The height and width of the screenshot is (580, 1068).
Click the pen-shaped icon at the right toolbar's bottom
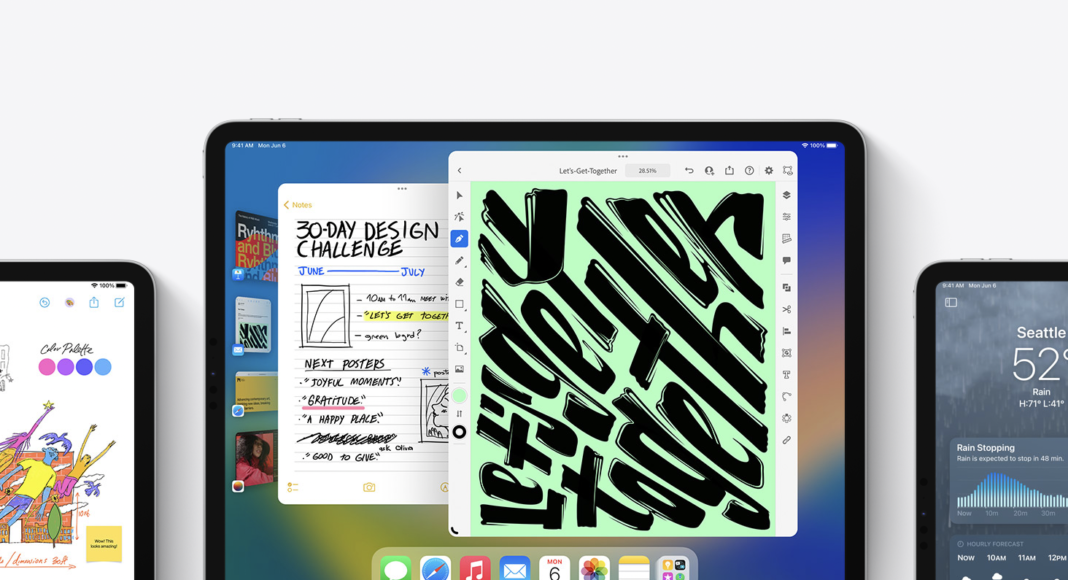coord(787,440)
